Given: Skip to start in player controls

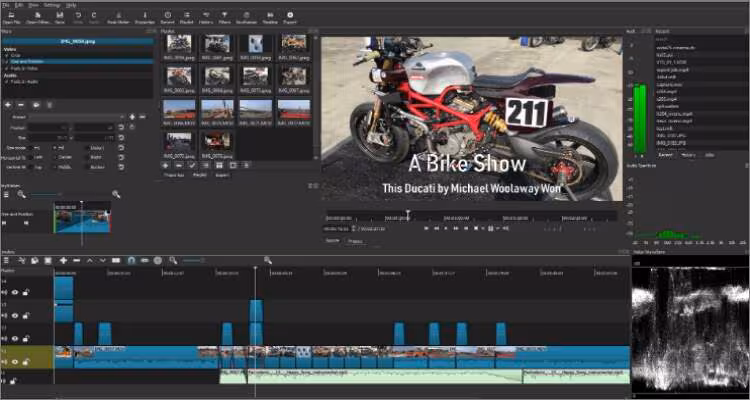Looking at the screenshot, I should [x=426, y=229].
